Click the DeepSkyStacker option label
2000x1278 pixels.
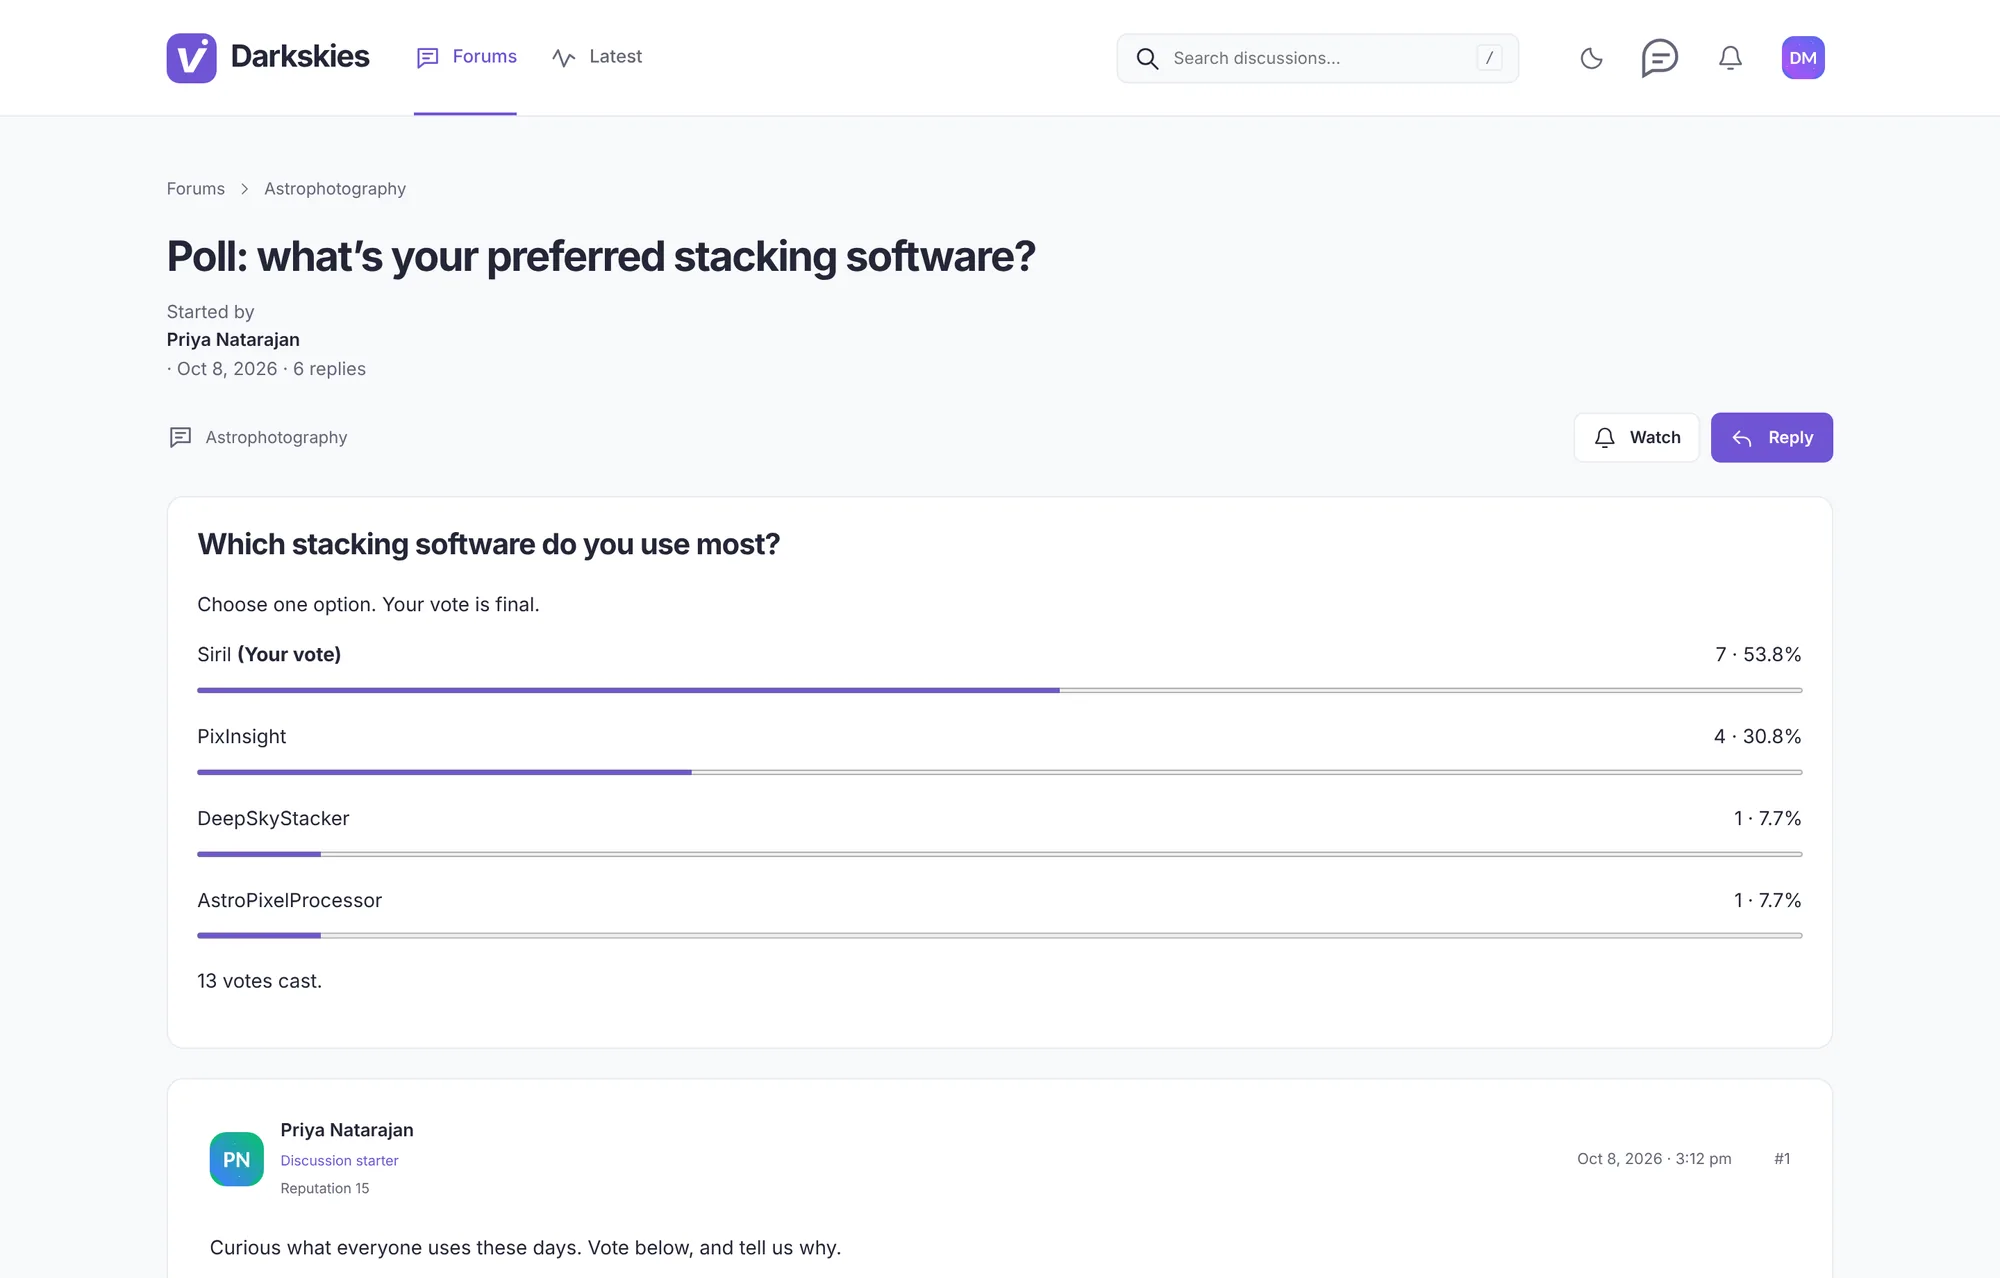(x=273, y=818)
